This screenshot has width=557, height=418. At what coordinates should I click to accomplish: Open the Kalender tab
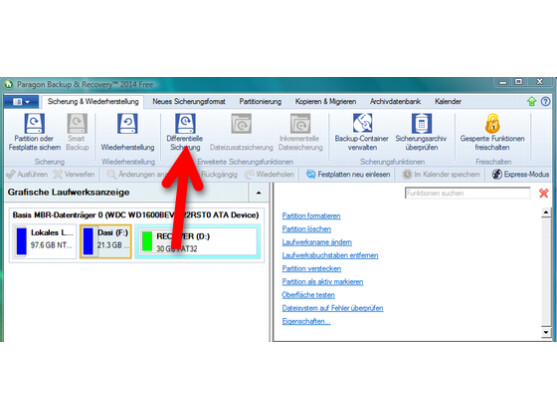(448, 102)
